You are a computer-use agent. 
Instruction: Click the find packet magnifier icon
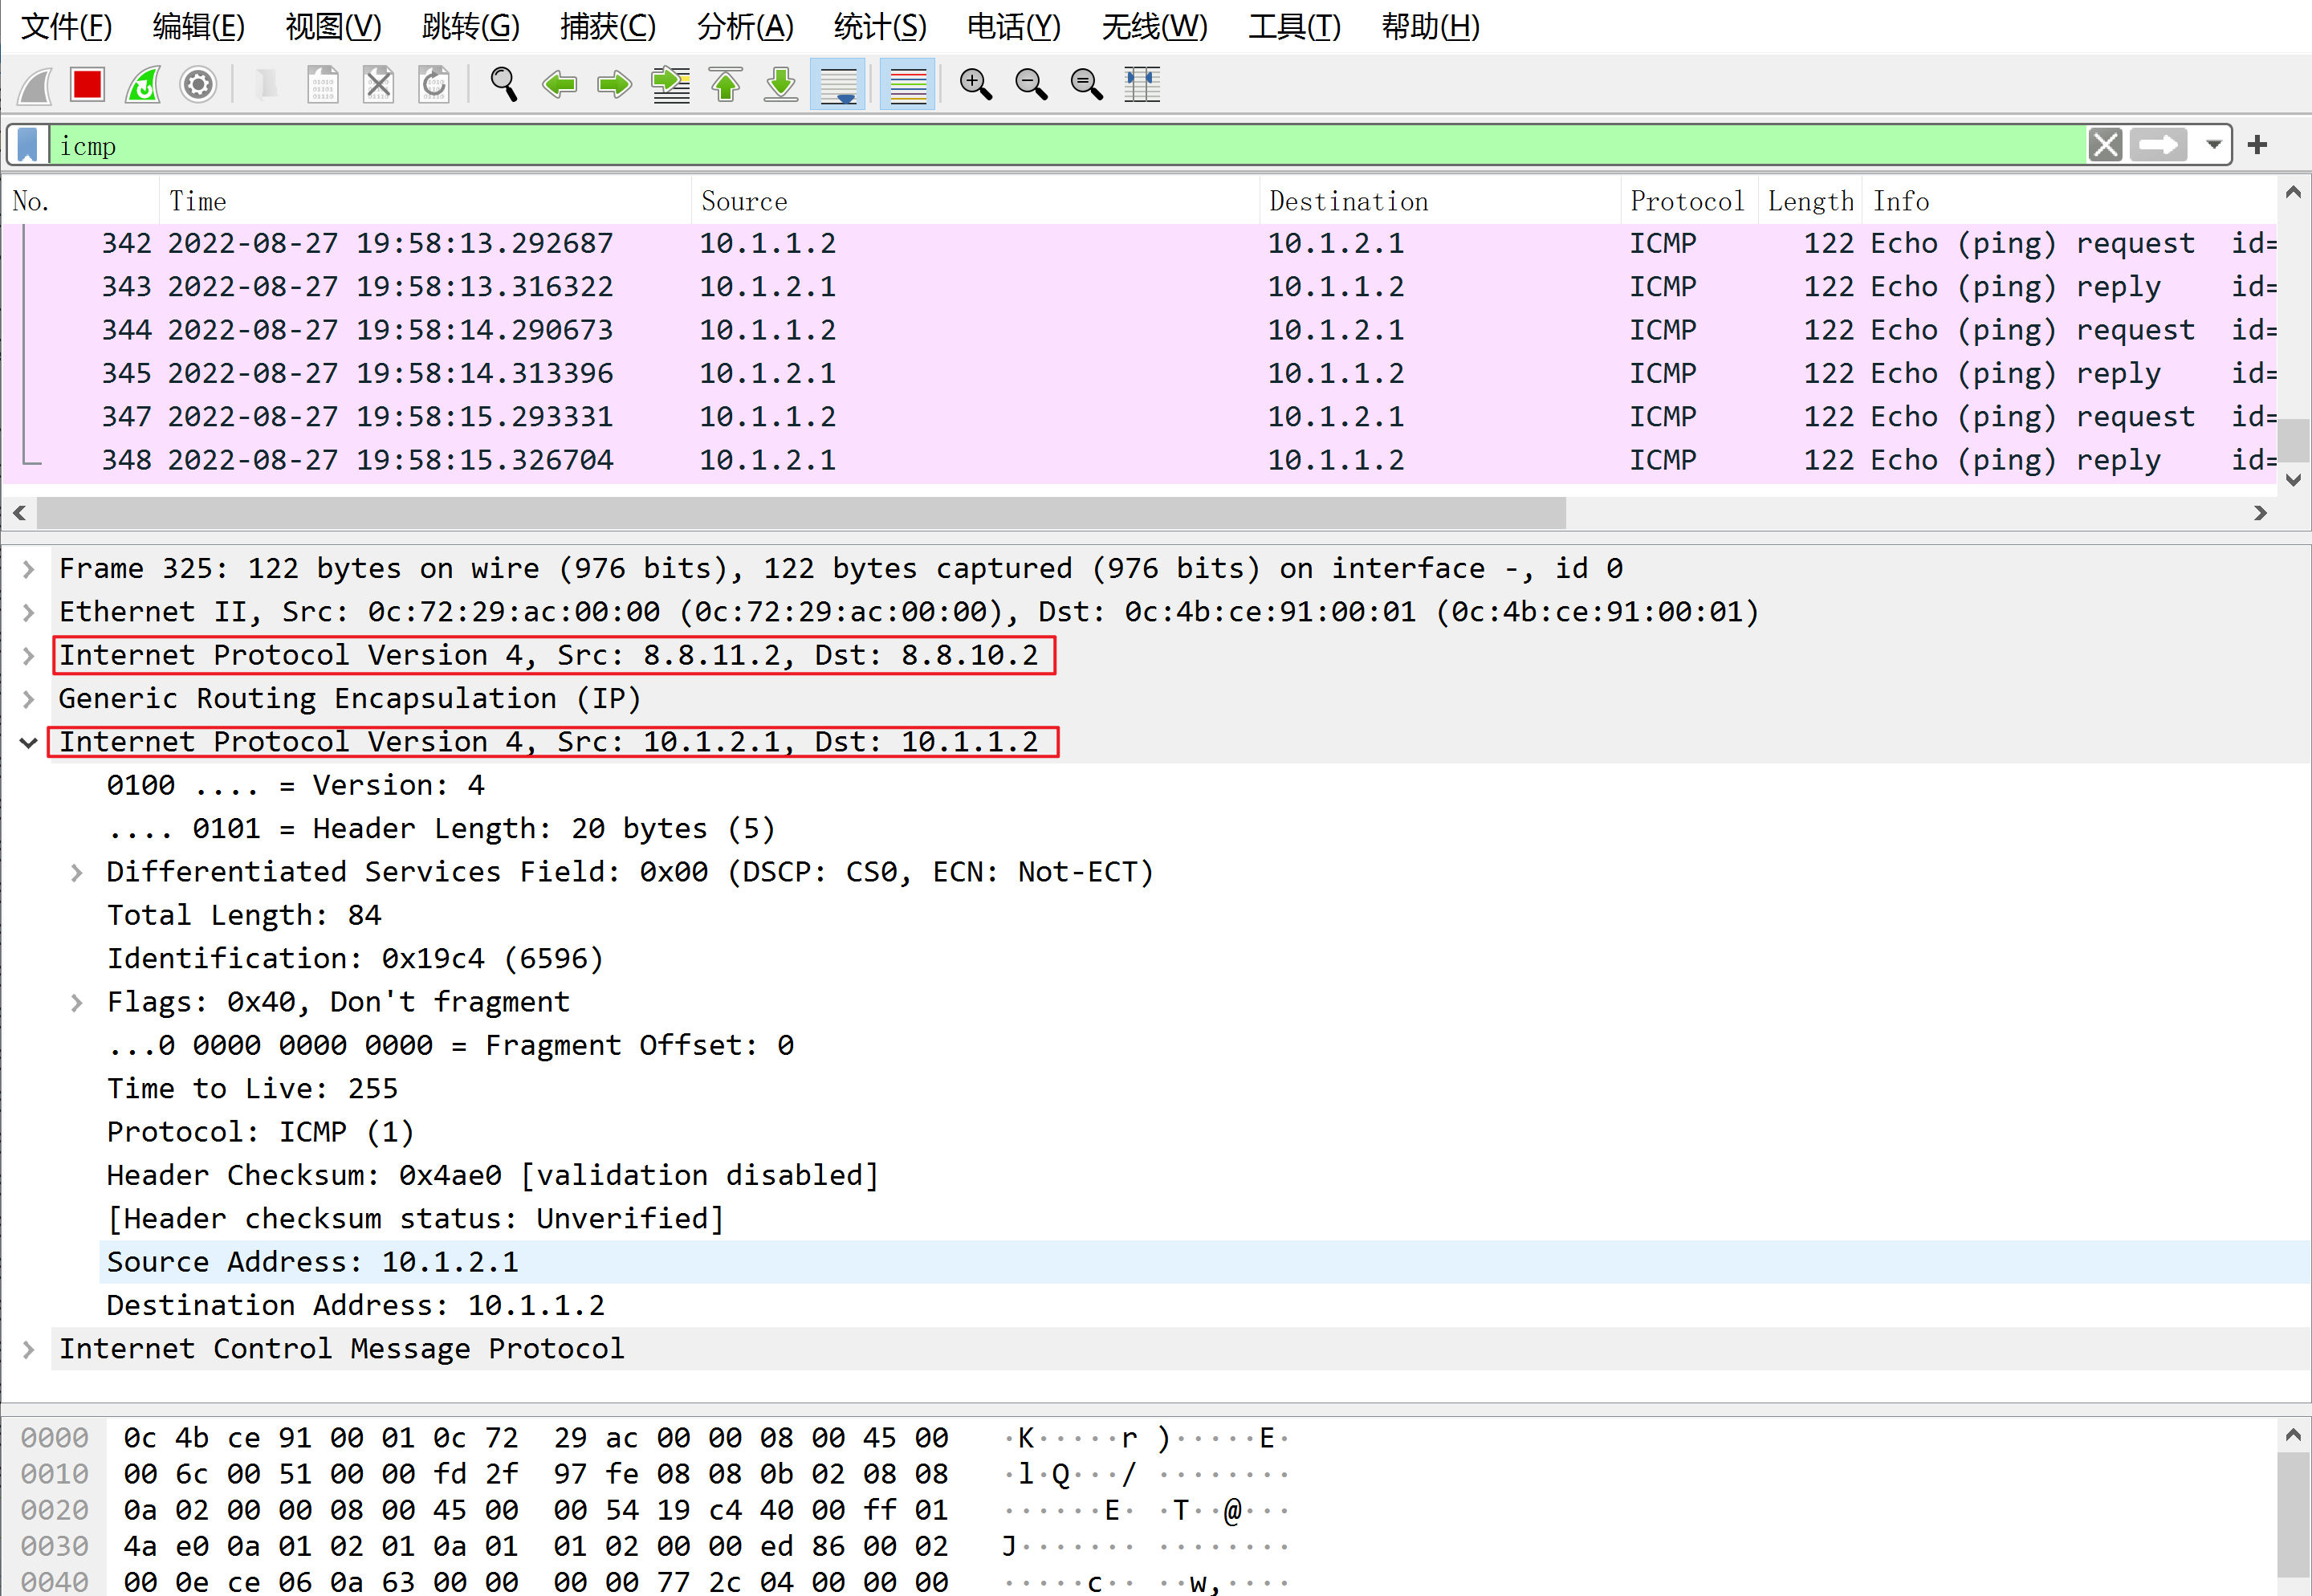[x=503, y=85]
